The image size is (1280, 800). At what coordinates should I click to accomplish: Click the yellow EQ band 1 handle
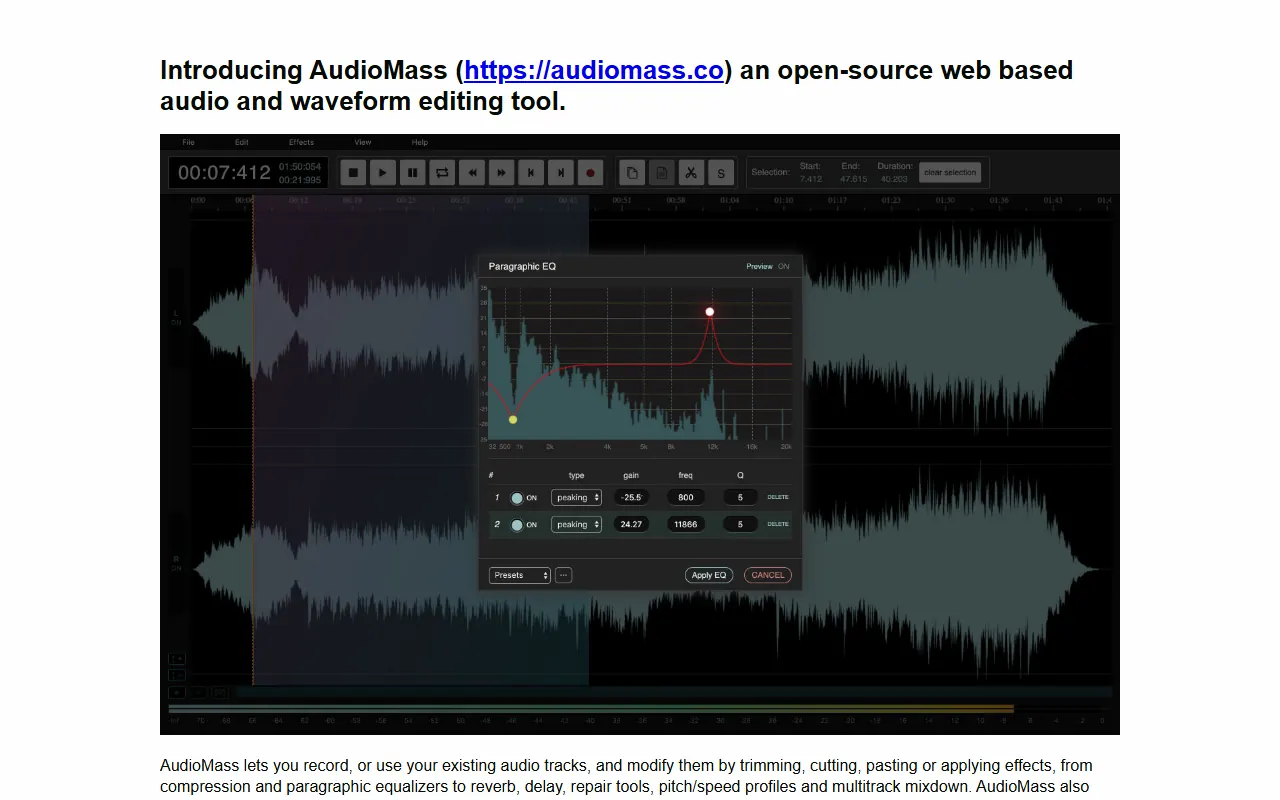[x=513, y=419]
